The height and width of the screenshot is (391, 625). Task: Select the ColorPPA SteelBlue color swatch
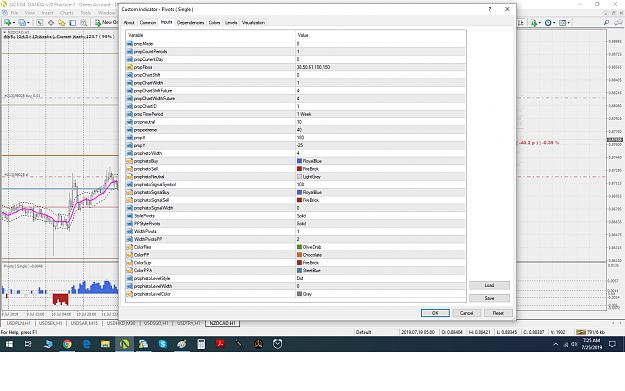(299, 270)
